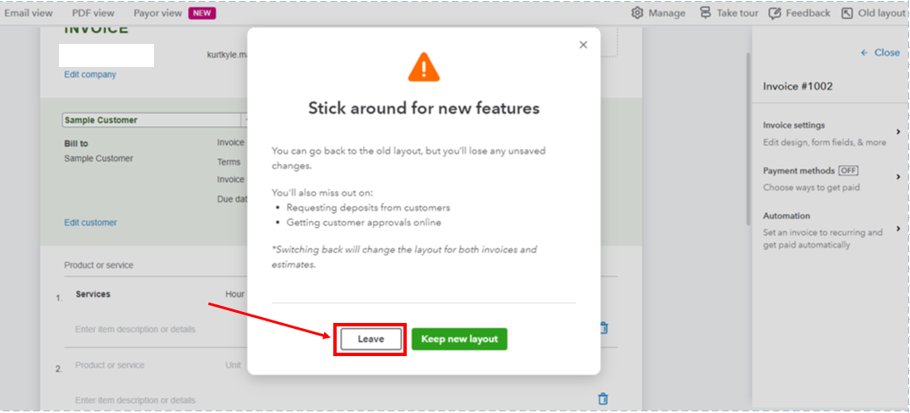Switch to Email view tab
The image size is (910, 413).
tap(29, 13)
